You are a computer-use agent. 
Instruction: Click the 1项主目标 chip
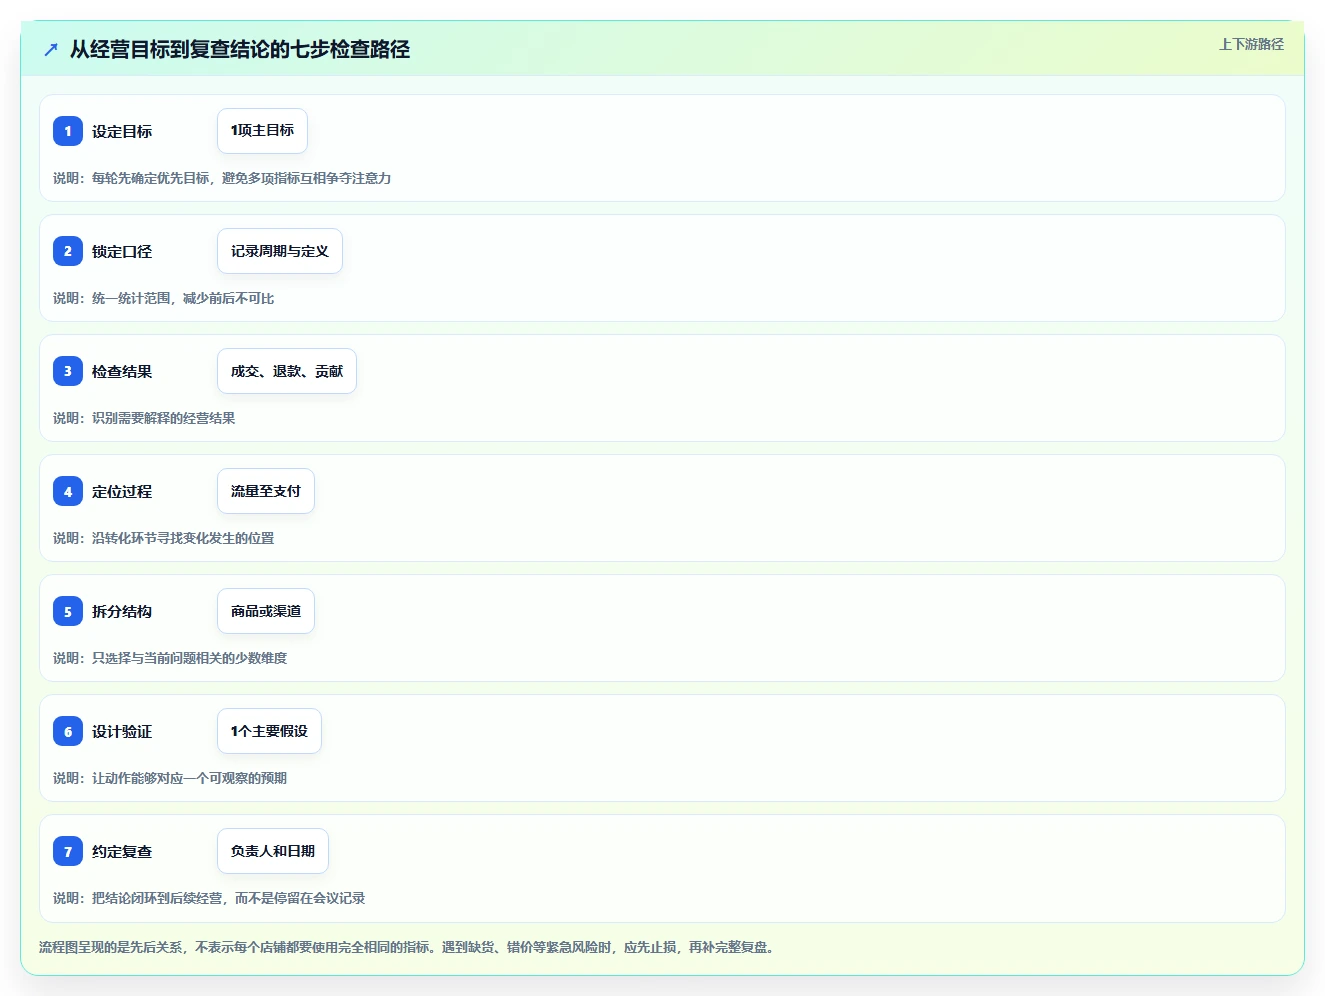(x=262, y=131)
